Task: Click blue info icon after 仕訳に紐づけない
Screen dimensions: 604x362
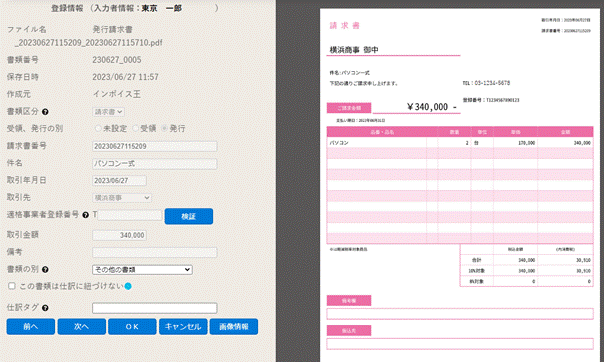Action: [128, 286]
